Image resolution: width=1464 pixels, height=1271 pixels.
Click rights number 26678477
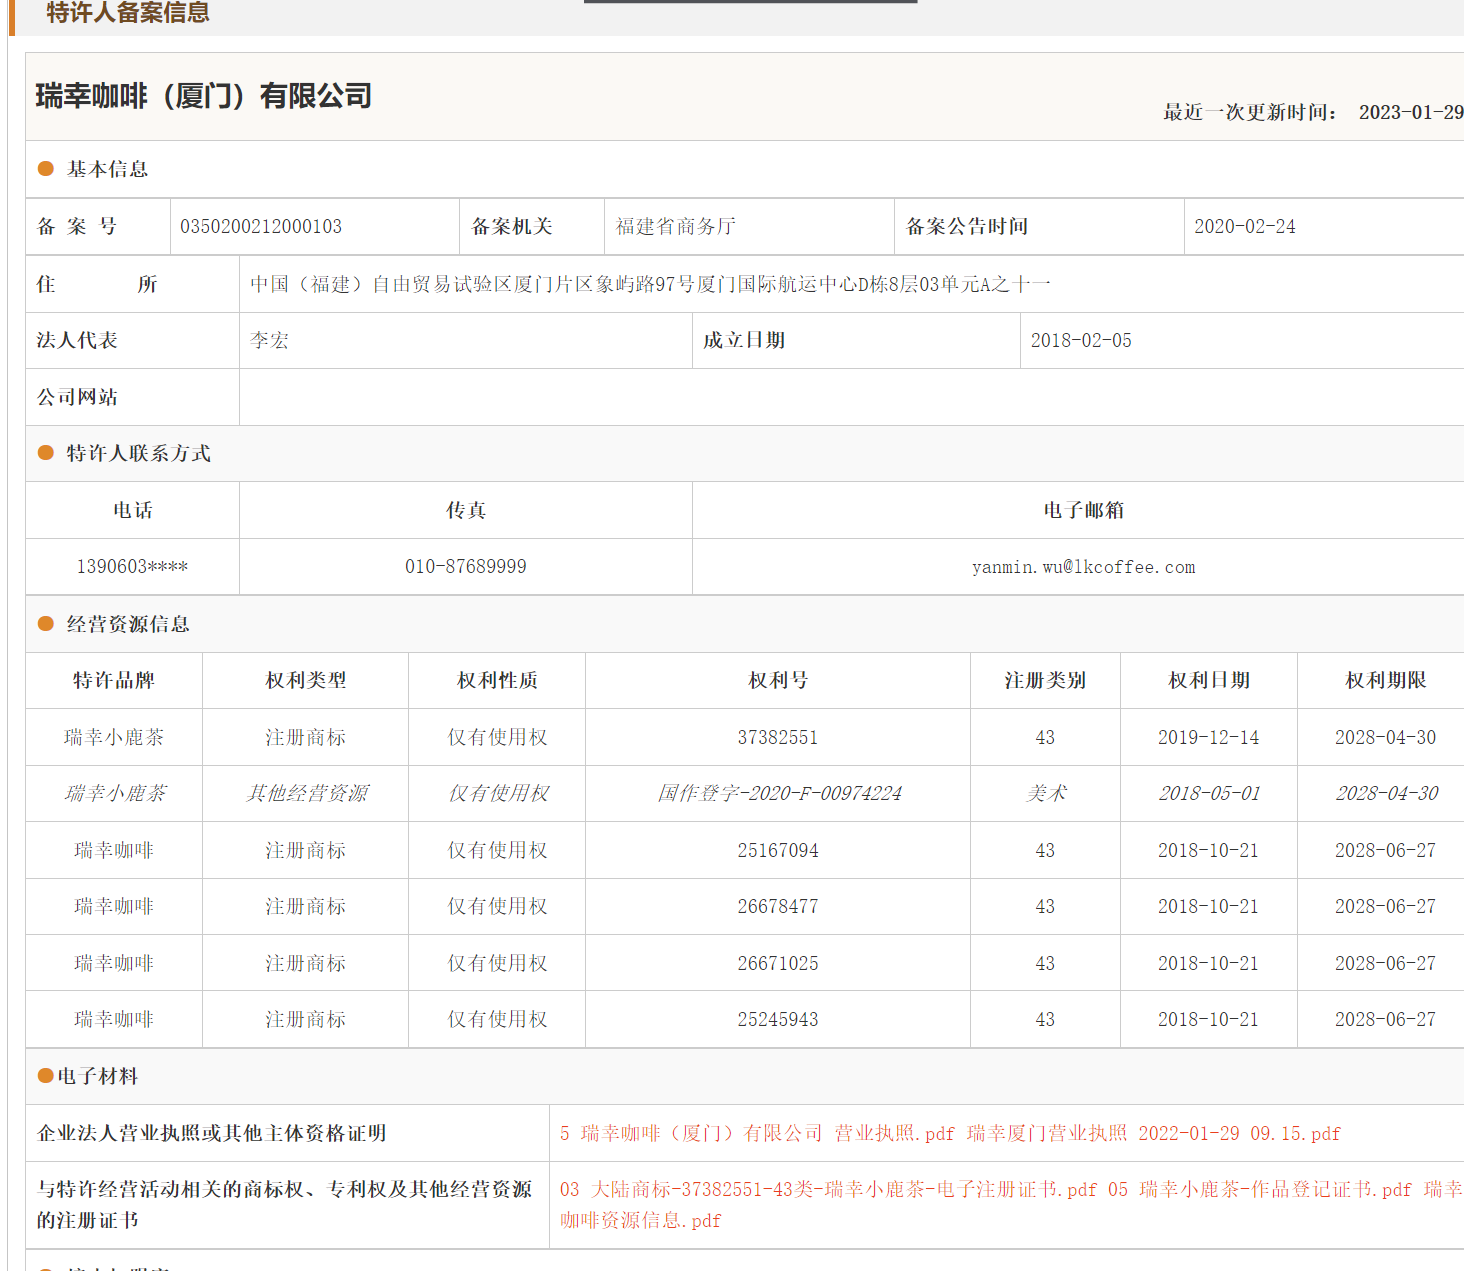[778, 906]
